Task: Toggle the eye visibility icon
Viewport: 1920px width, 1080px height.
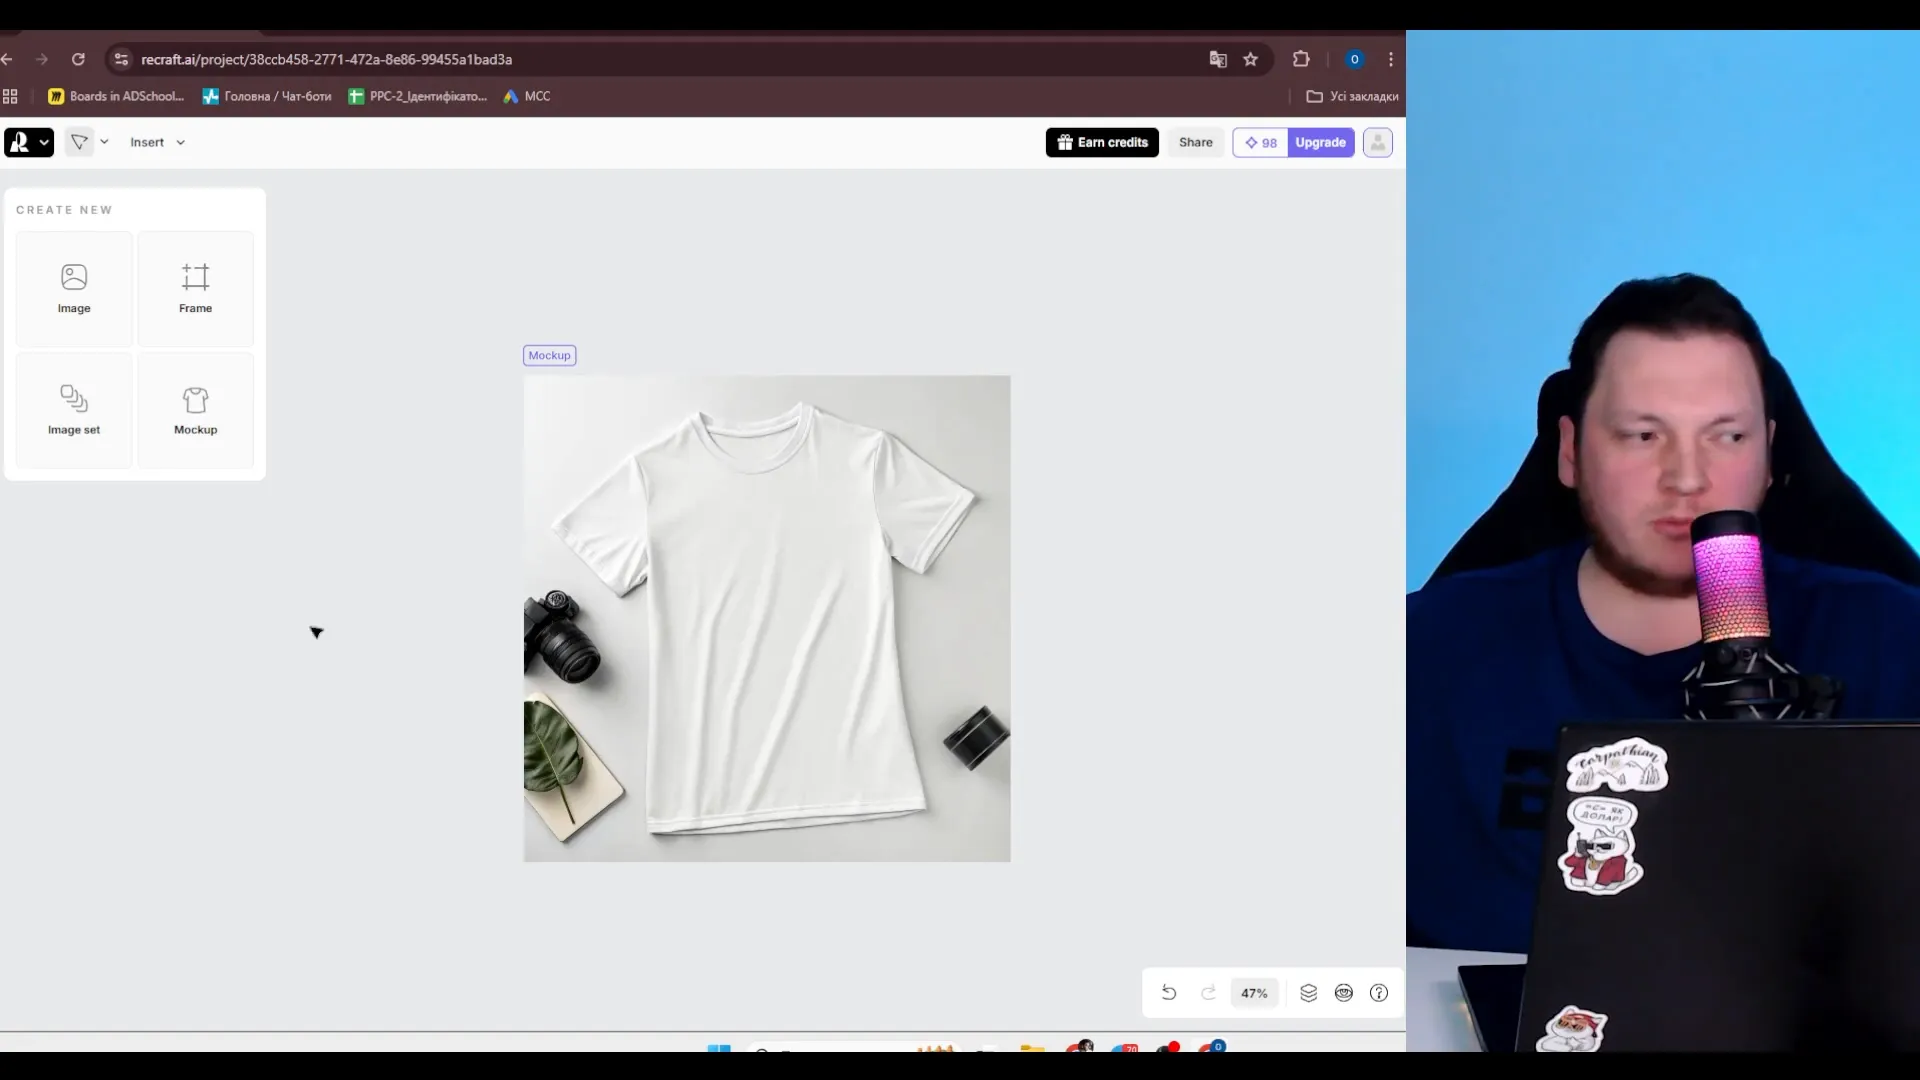Action: click(1343, 993)
